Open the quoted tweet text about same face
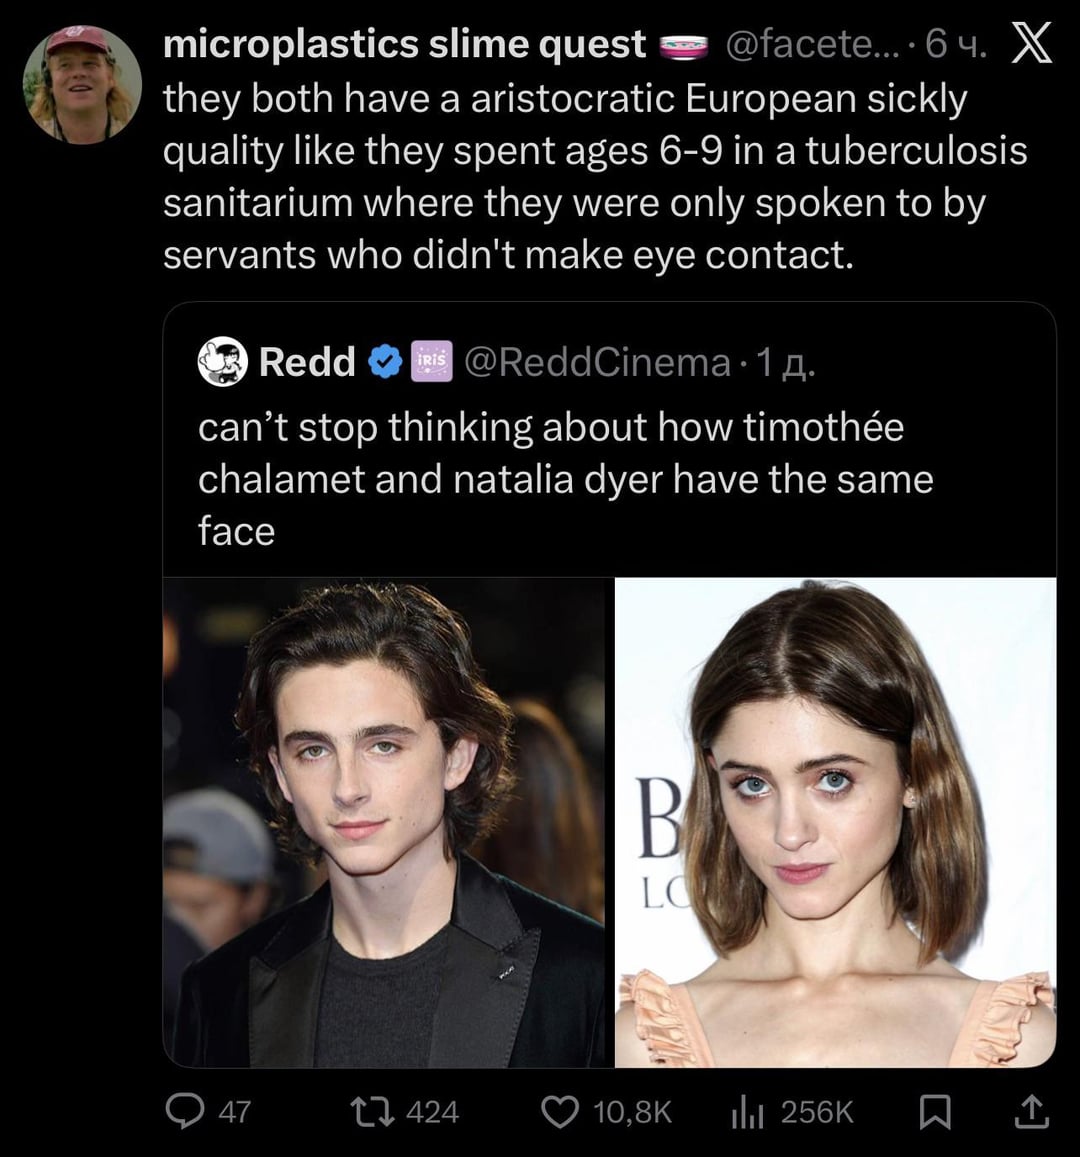 click(x=565, y=479)
